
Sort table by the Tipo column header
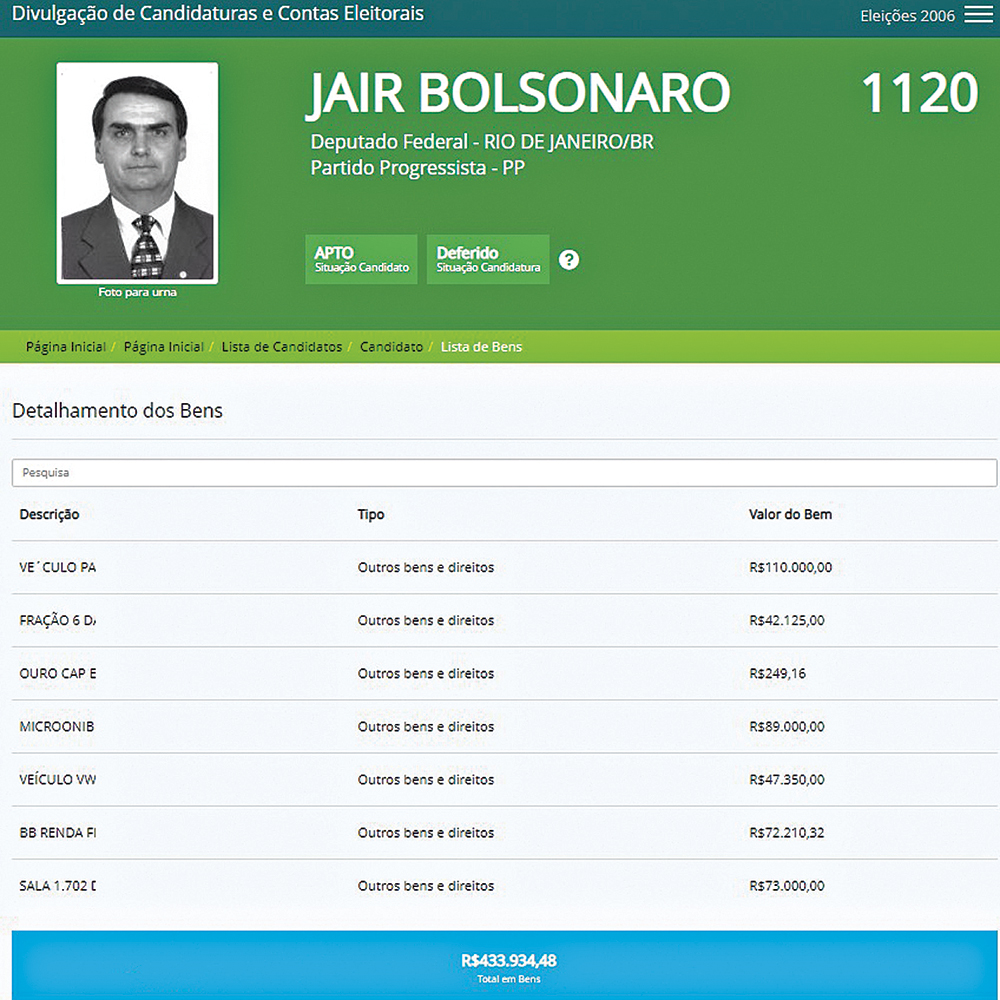pos(370,514)
